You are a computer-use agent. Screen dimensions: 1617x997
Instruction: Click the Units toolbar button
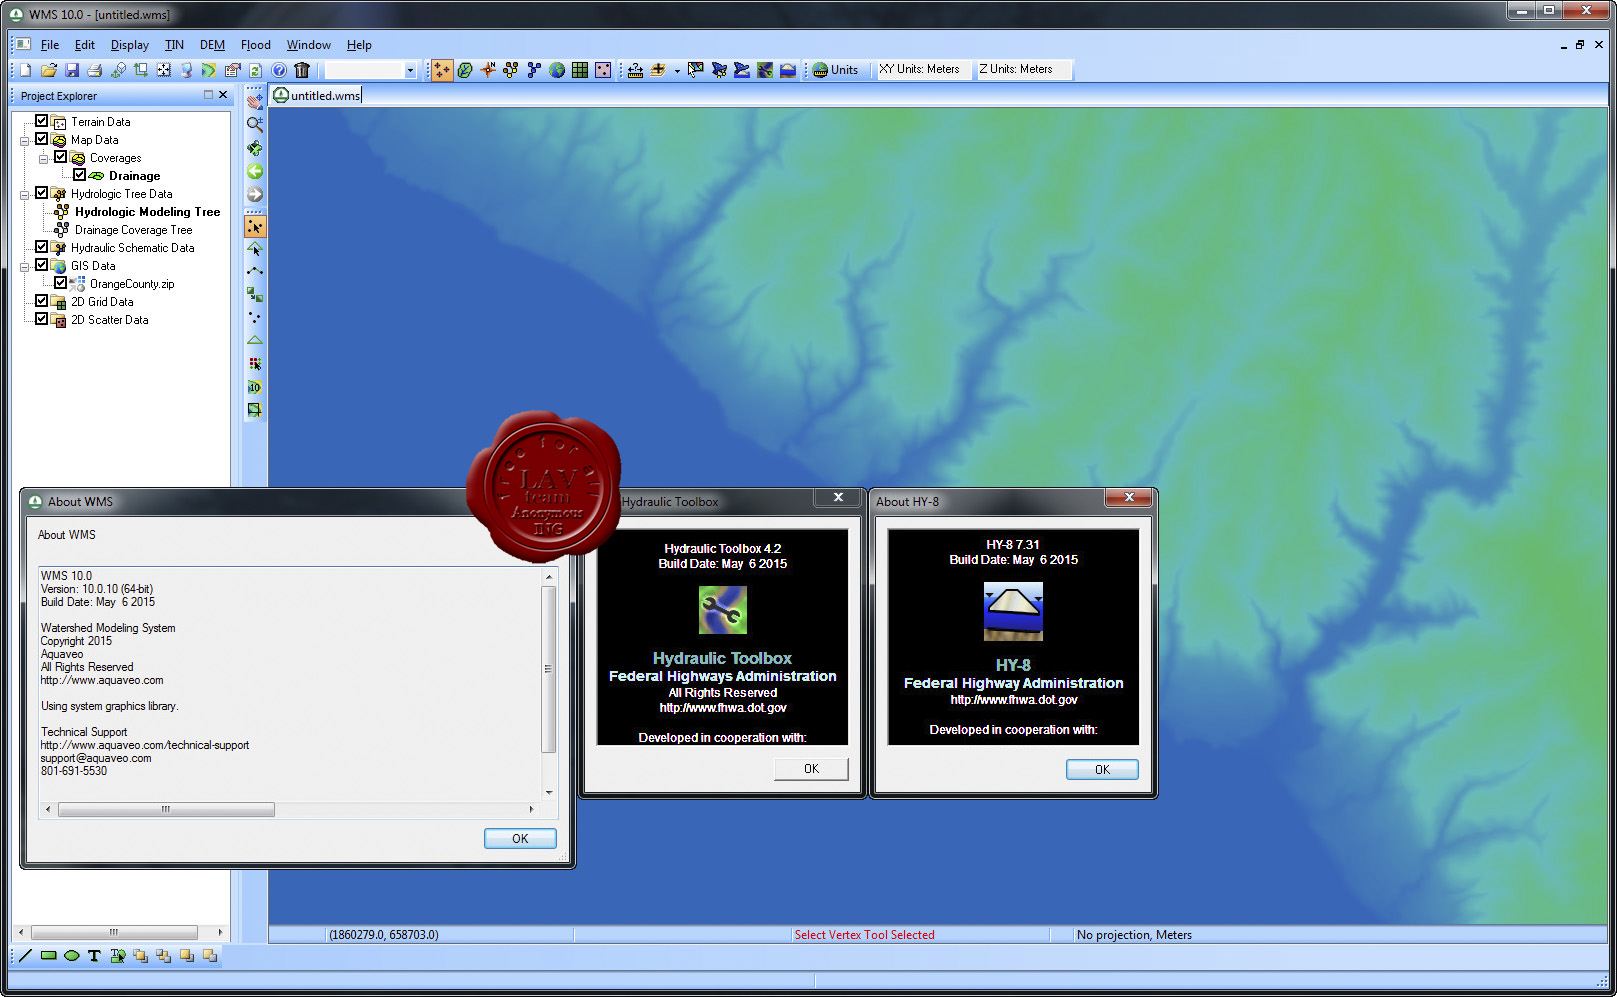tap(835, 70)
